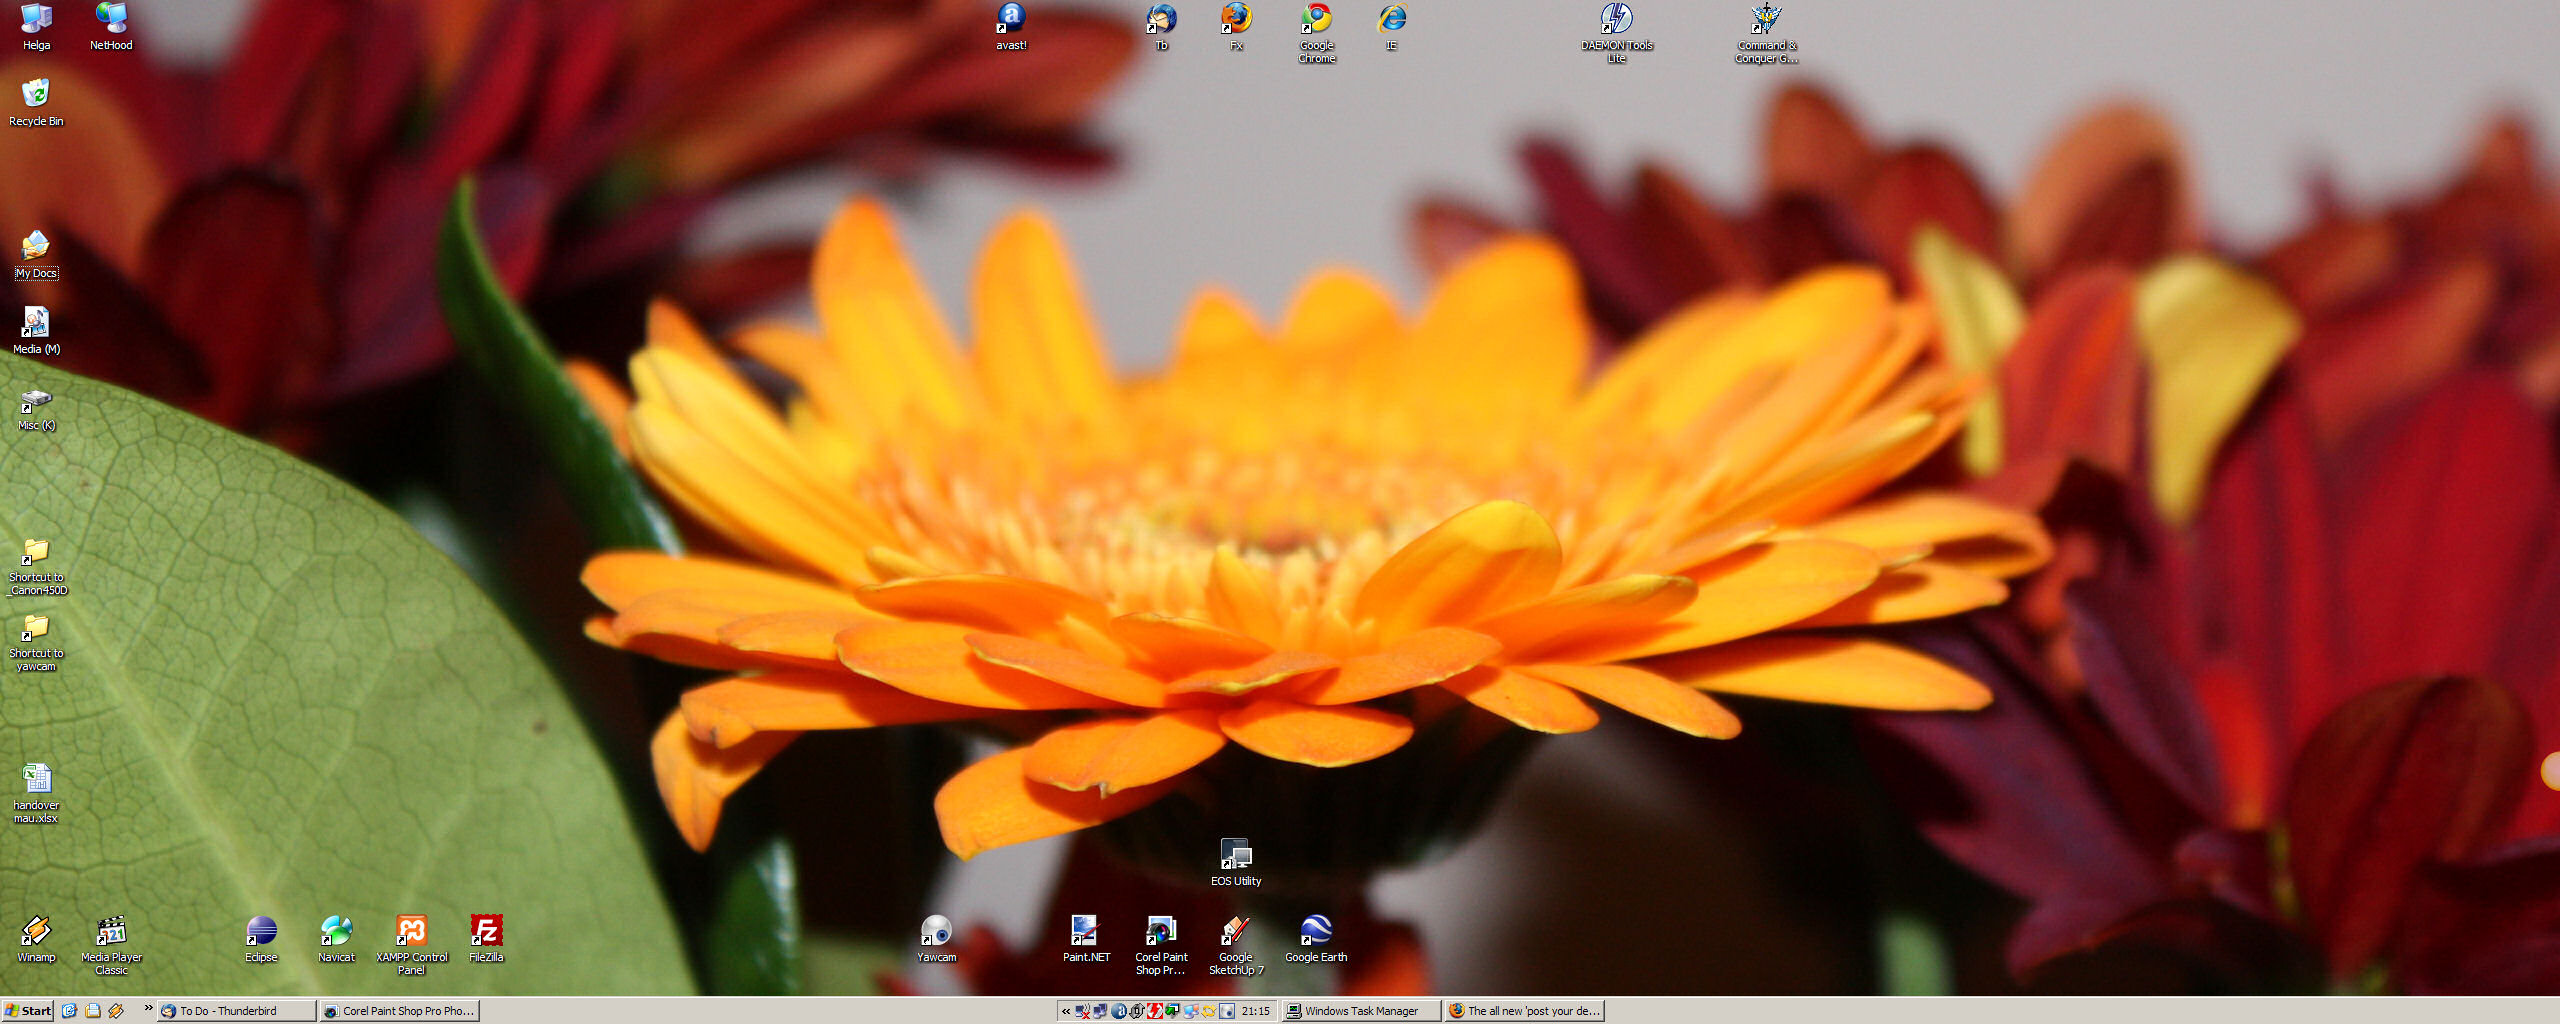Collapse the system tray with the chevron
Screen dimensions: 2560x1024
click(1066, 1011)
